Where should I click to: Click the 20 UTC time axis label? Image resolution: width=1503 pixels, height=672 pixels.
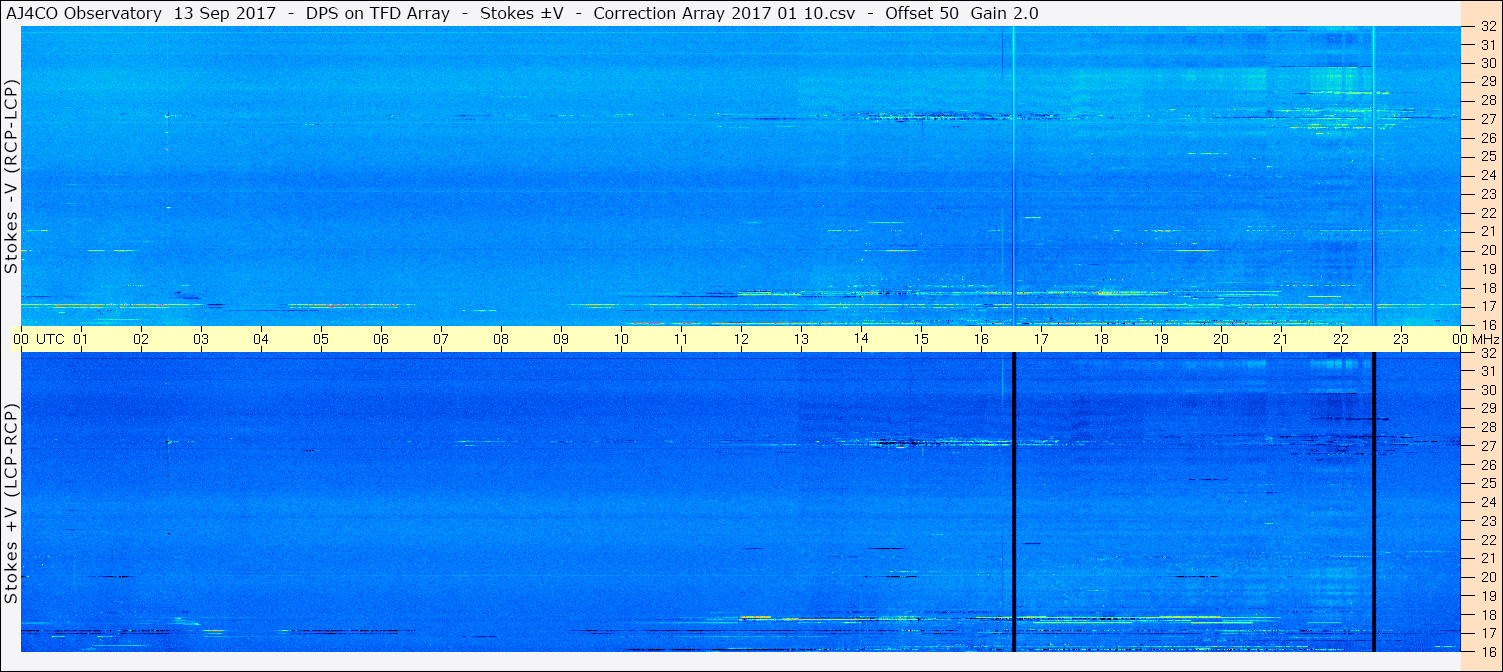coord(1221,339)
